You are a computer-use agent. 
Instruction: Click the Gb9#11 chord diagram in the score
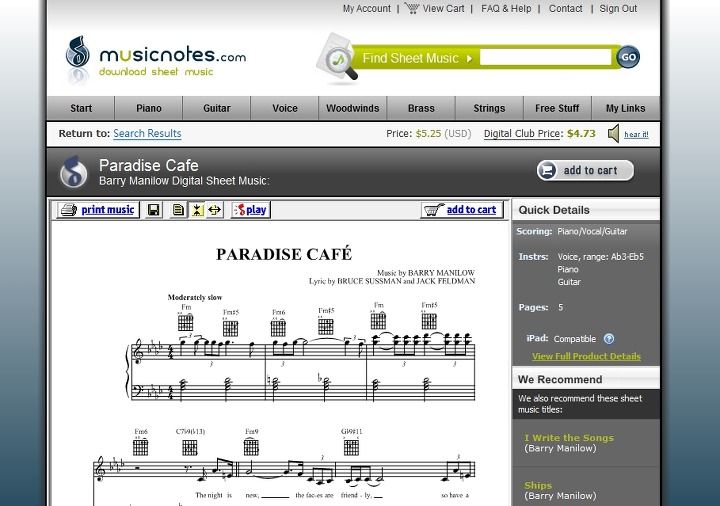point(351,446)
